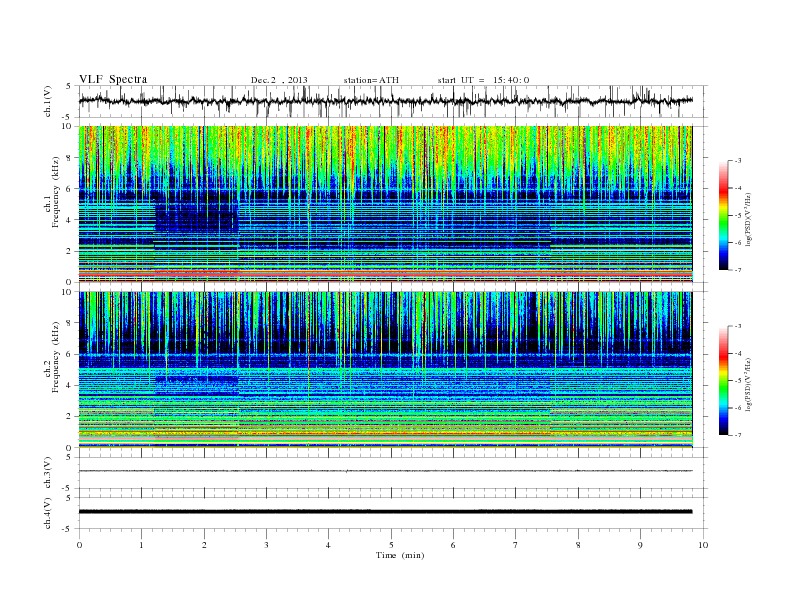
Task: Click the time axis tick label "5"
Action: (391, 545)
